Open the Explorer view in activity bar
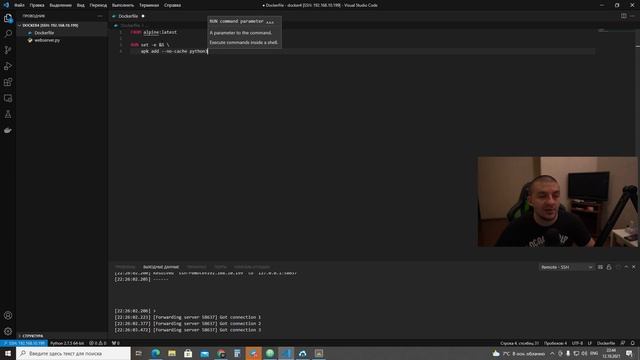The height and width of the screenshot is (360, 640). 8,18
